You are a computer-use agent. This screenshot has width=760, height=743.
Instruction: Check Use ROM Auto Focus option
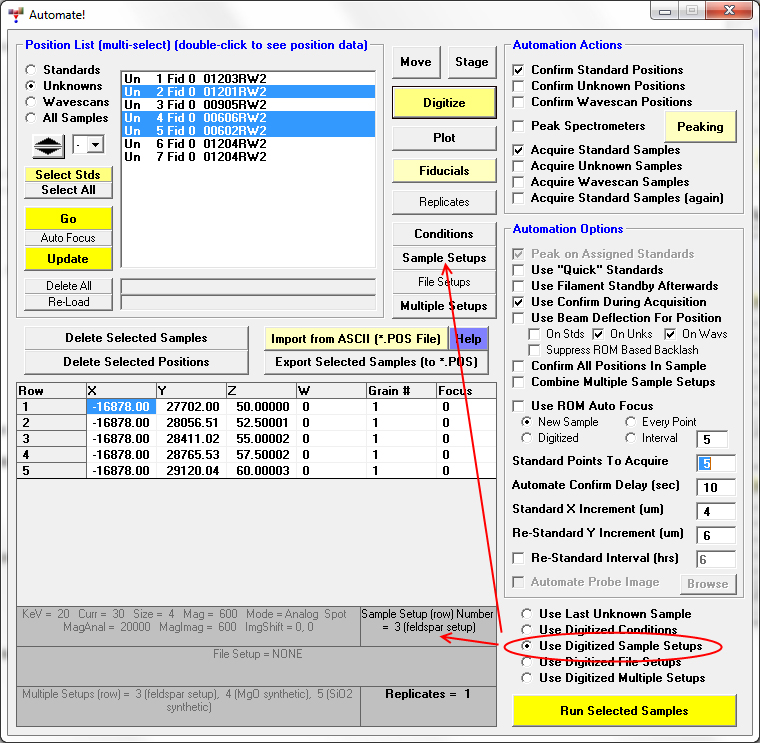coord(519,406)
